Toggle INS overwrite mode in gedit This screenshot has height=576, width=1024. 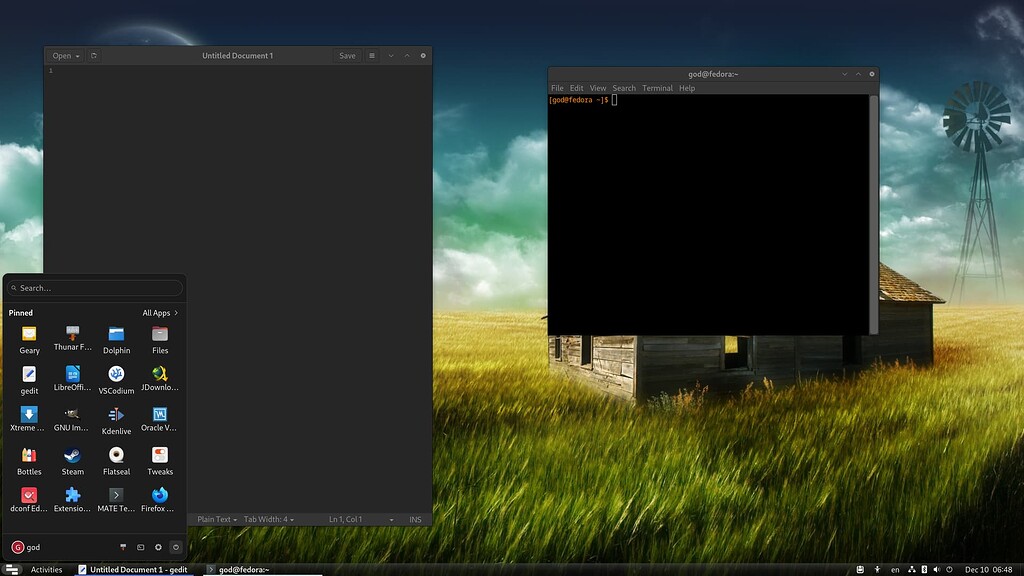(x=414, y=519)
